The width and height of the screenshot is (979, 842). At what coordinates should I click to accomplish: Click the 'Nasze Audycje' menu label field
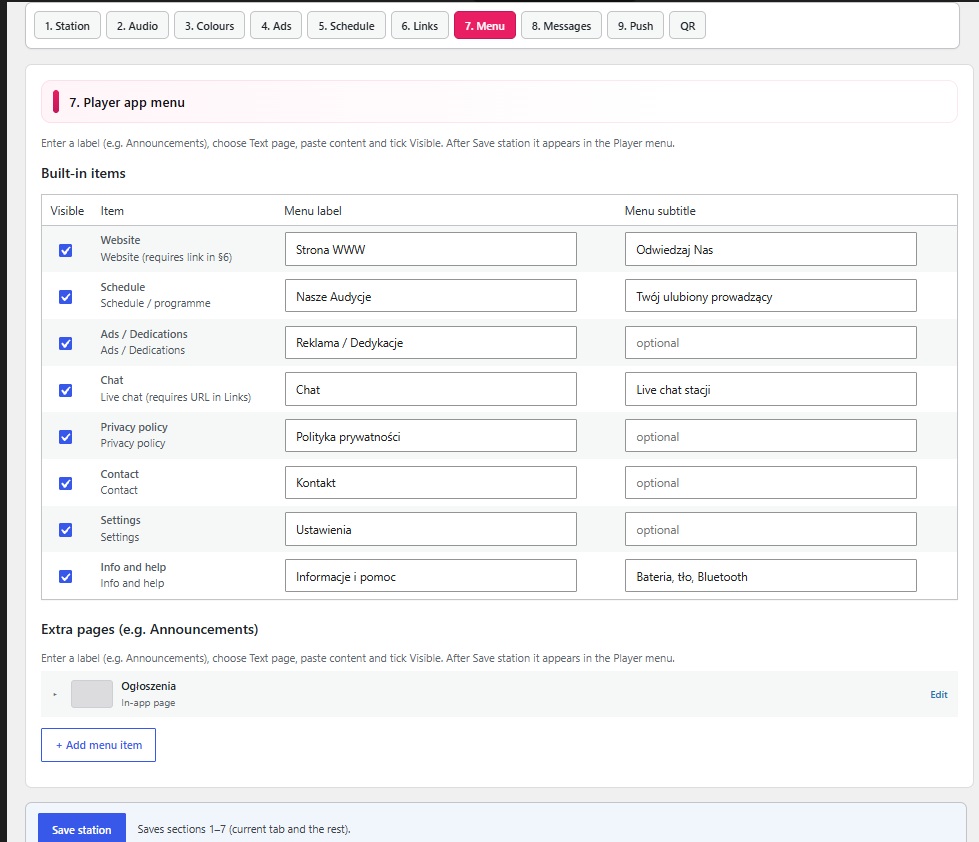pos(431,296)
